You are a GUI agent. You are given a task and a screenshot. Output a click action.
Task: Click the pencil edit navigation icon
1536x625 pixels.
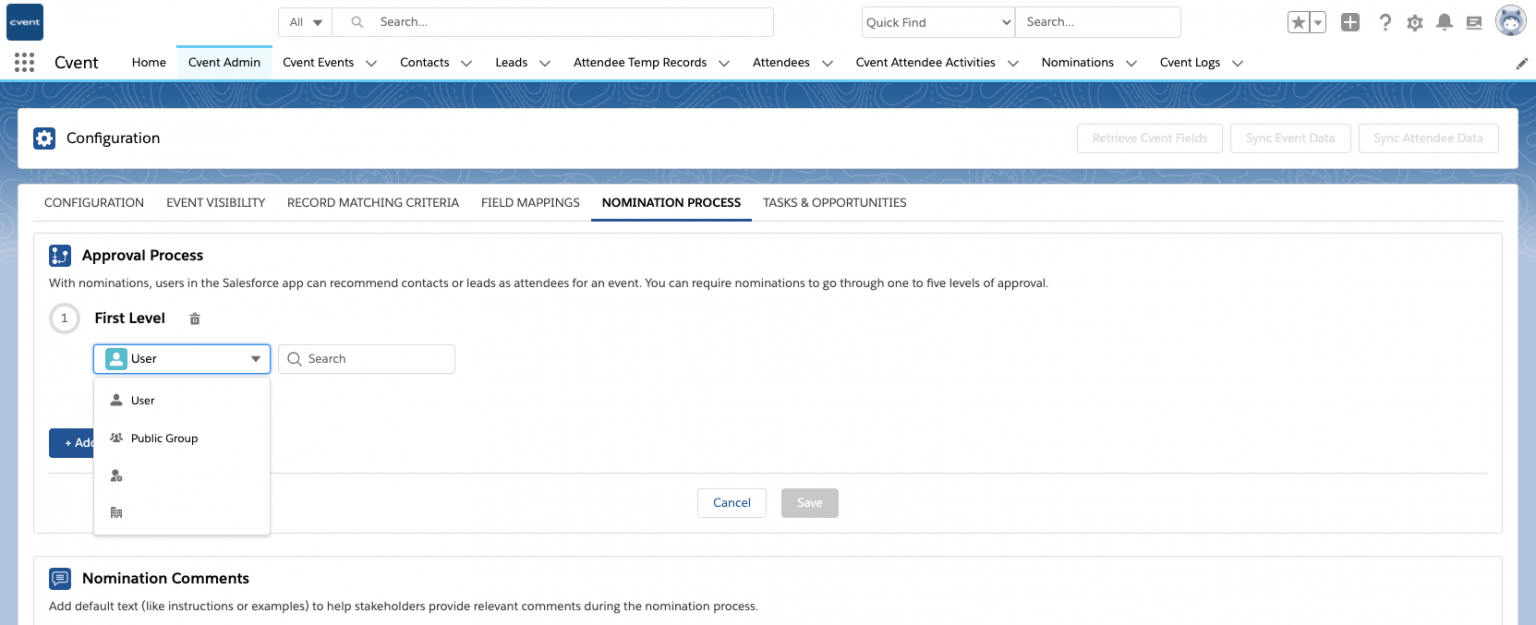tap(1522, 63)
